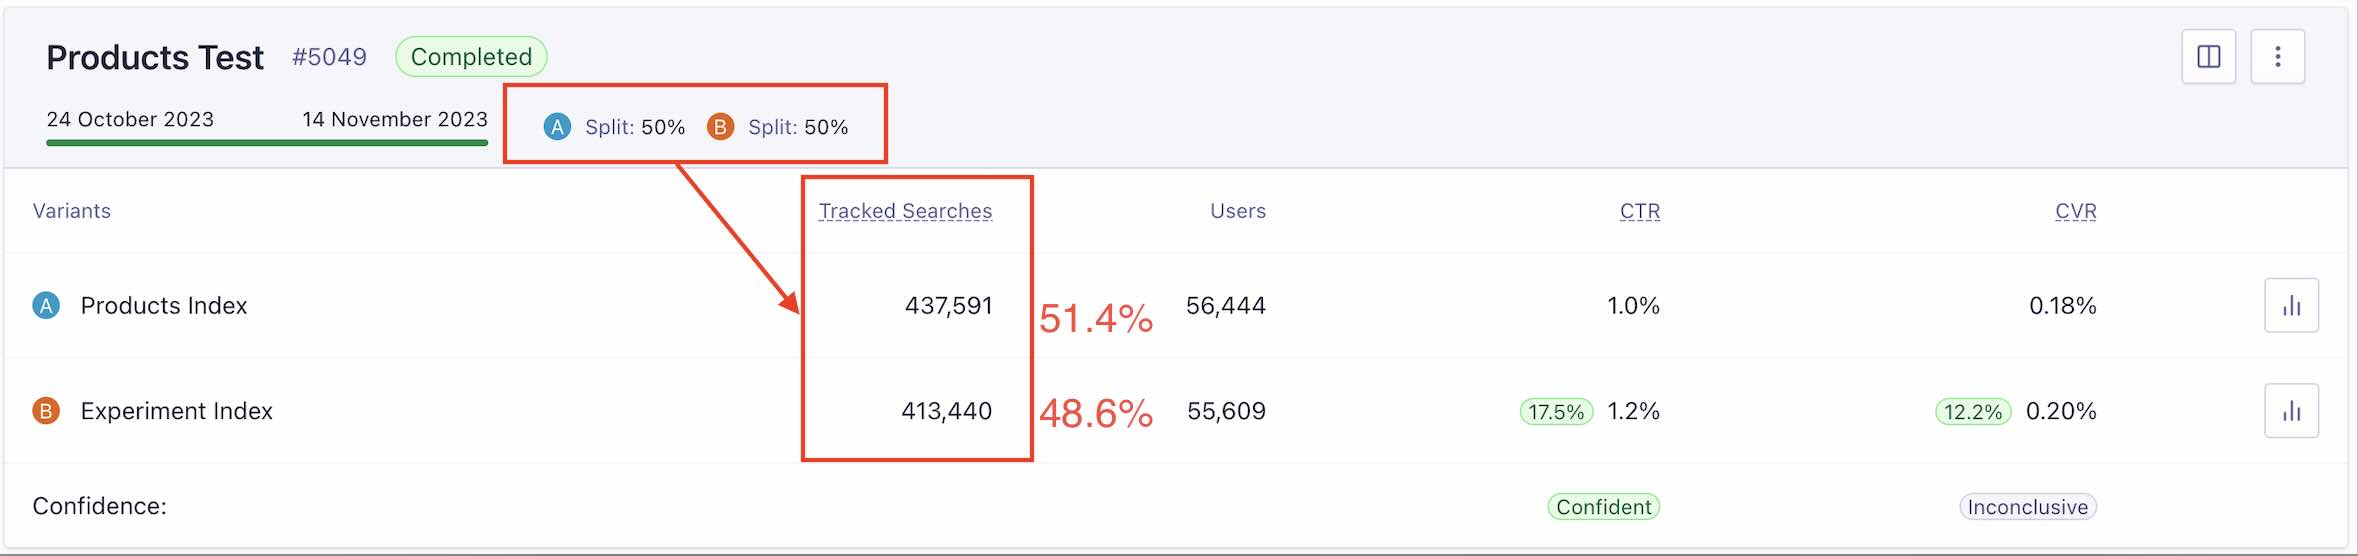Open chart for Experiment Index variant
Viewport: 2358px width, 556px height.
pyautogui.click(x=2291, y=411)
